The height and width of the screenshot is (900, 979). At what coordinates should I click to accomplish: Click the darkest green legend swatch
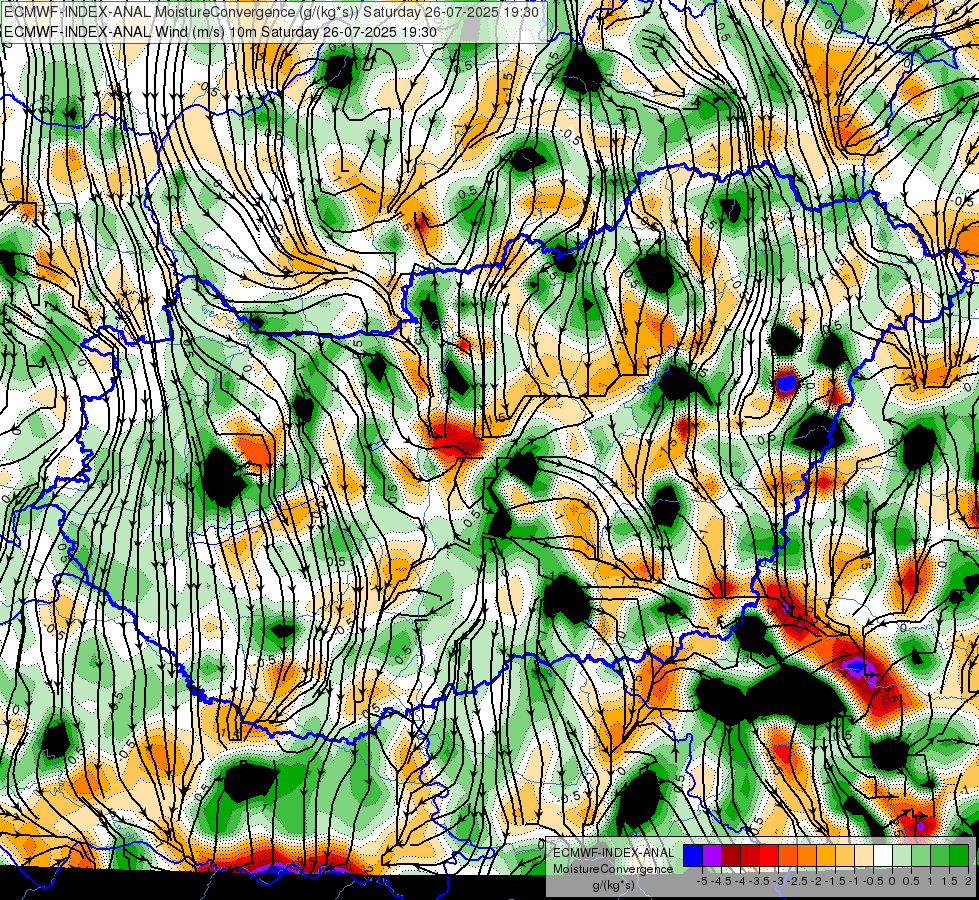pyautogui.click(x=959, y=856)
